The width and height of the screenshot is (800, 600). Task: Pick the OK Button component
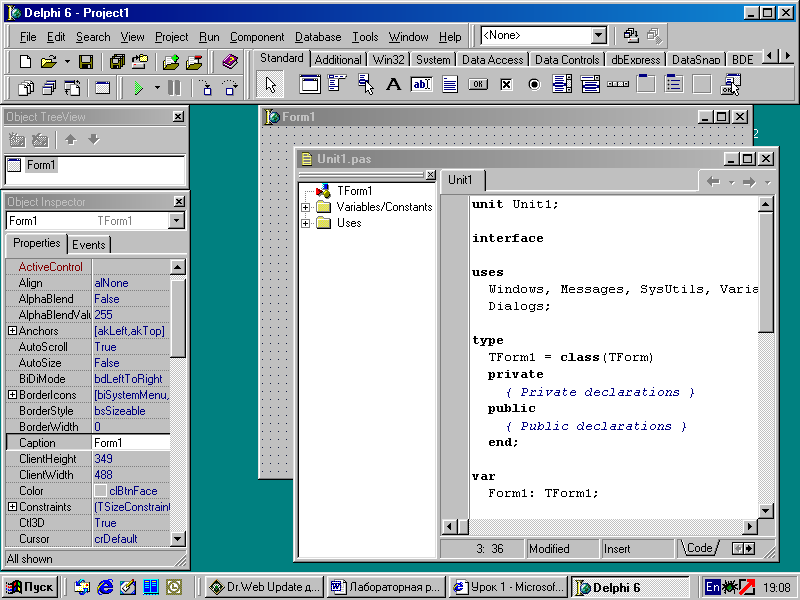[478, 84]
